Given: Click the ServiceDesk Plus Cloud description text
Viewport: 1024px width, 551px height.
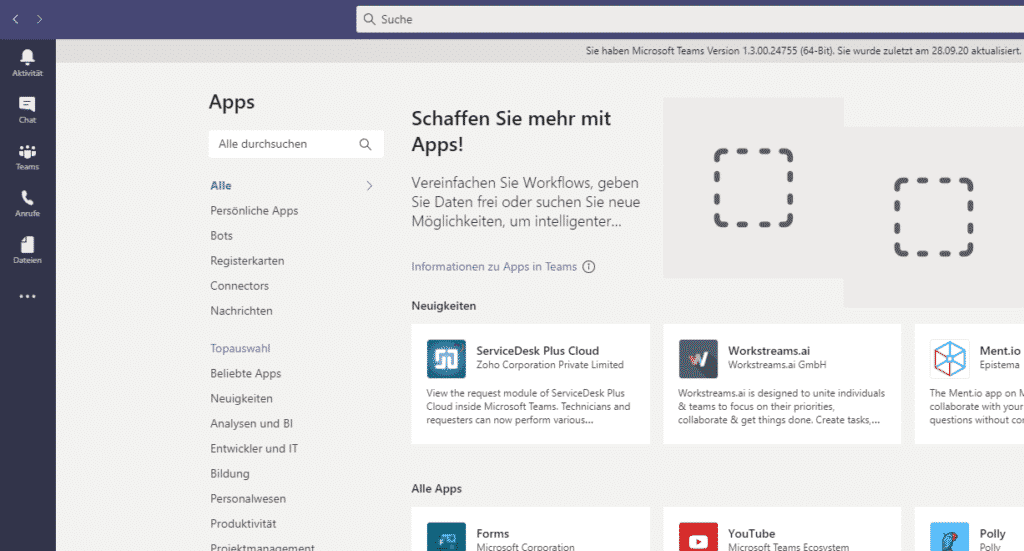Looking at the screenshot, I should tap(528, 406).
